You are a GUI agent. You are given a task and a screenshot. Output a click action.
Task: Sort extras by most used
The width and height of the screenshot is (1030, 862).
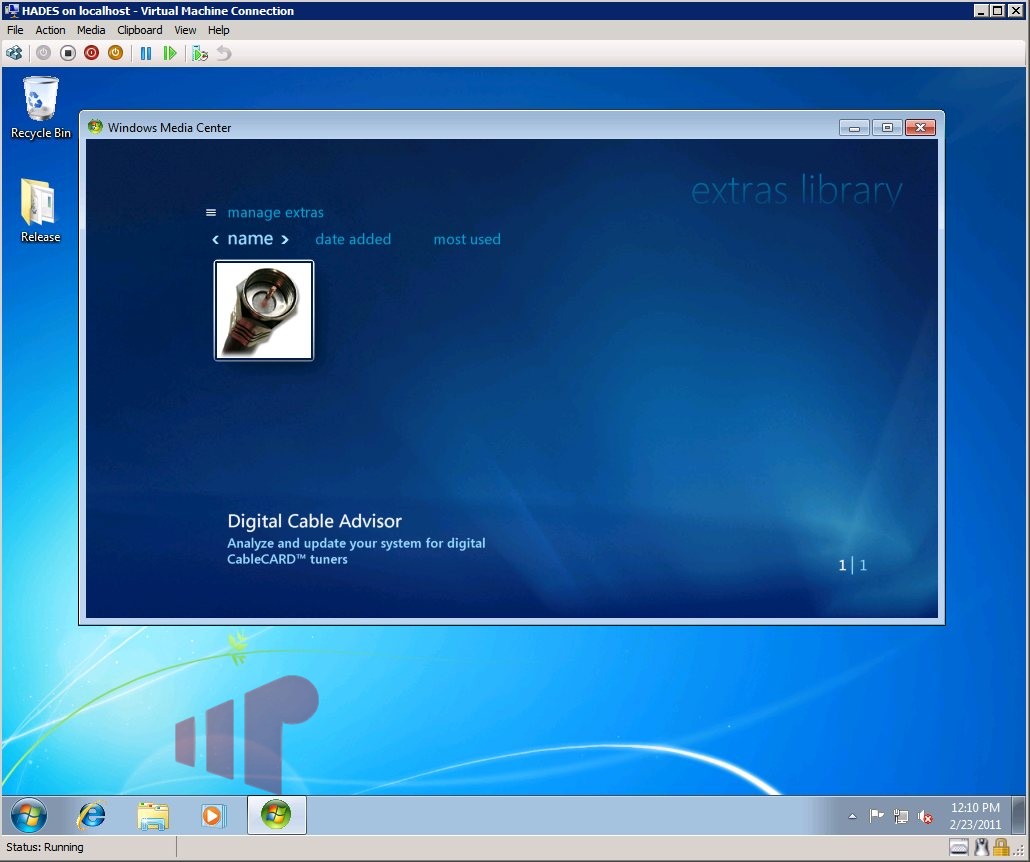point(467,239)
